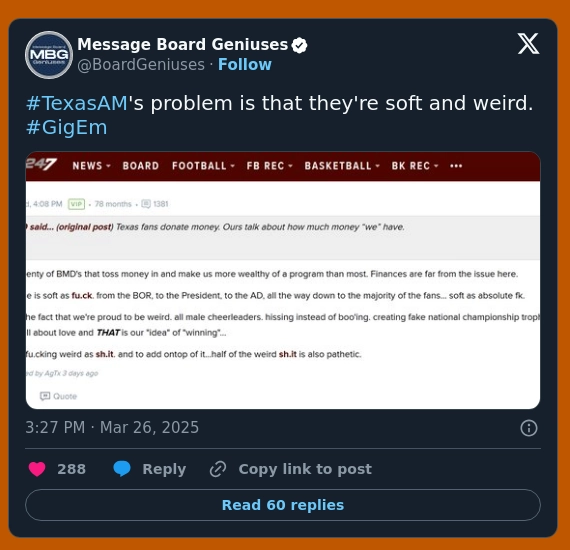Expand the NEWS dropdown in the image

[x=91, y=166]
